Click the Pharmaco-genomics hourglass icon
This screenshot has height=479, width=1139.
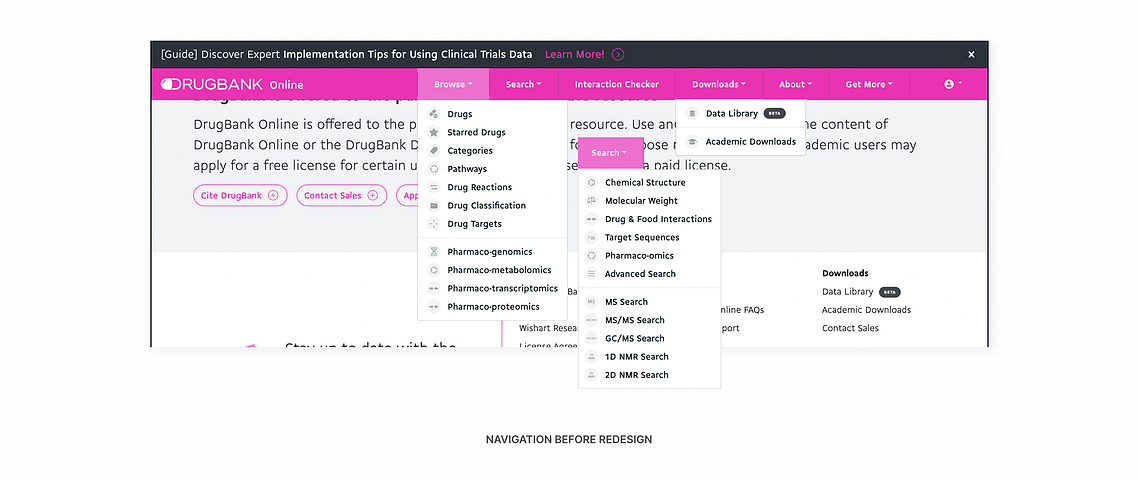(434, 251)
